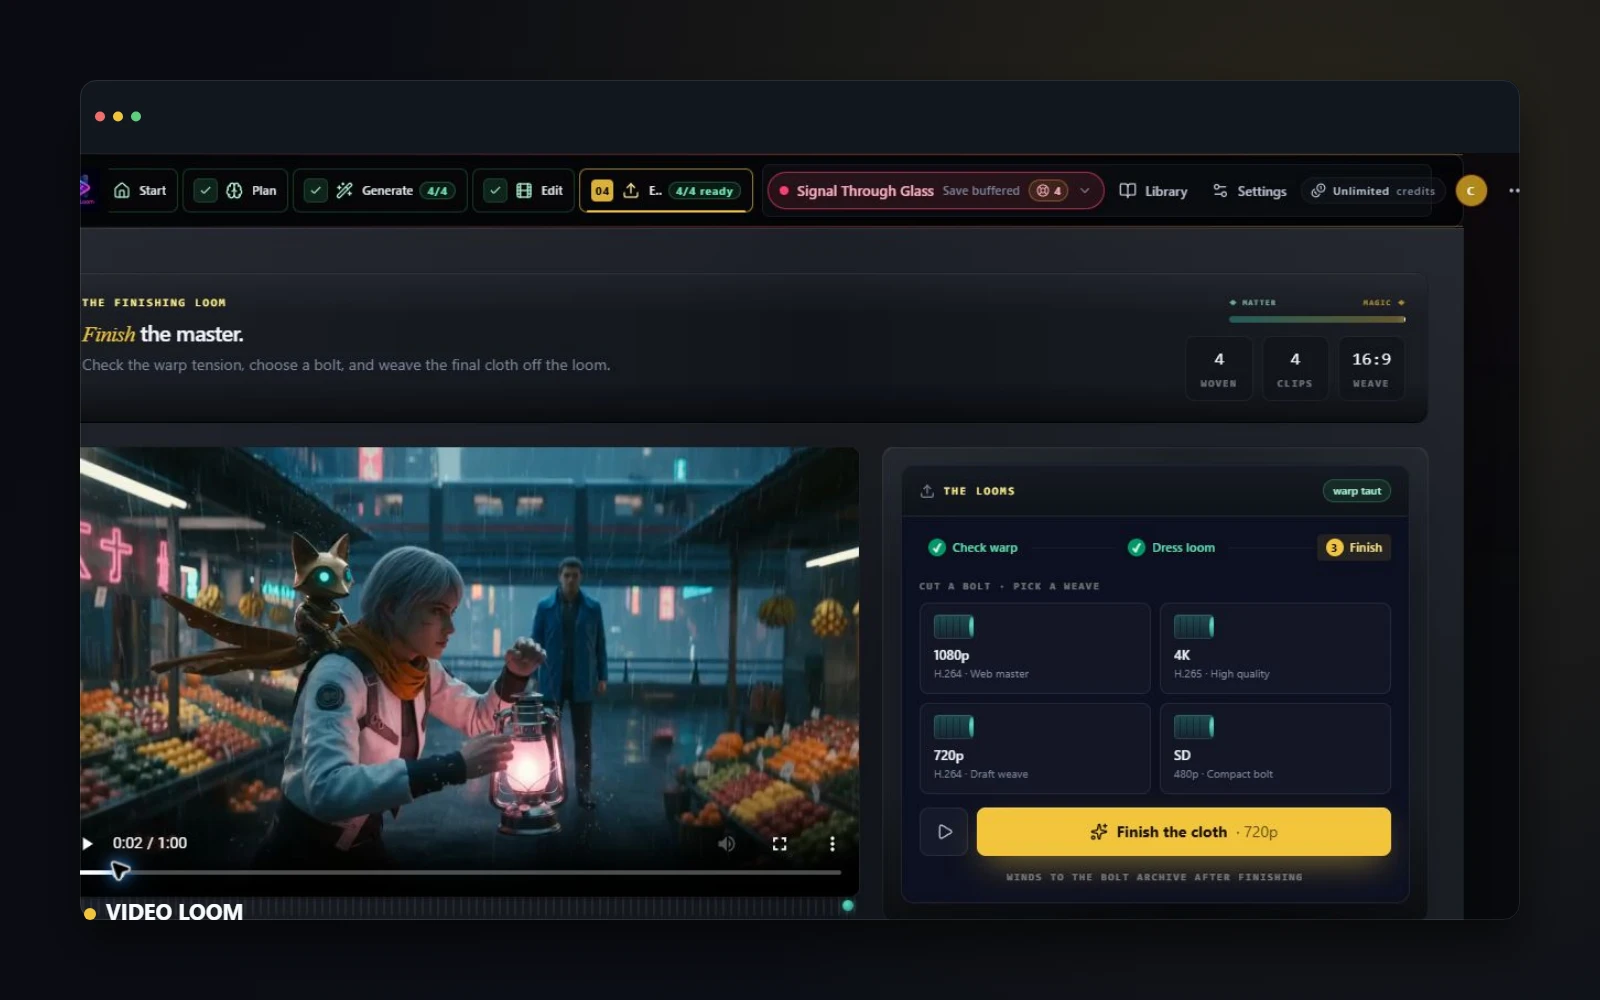
Task: Open the Plan step
Action: [x=236, y=190]
